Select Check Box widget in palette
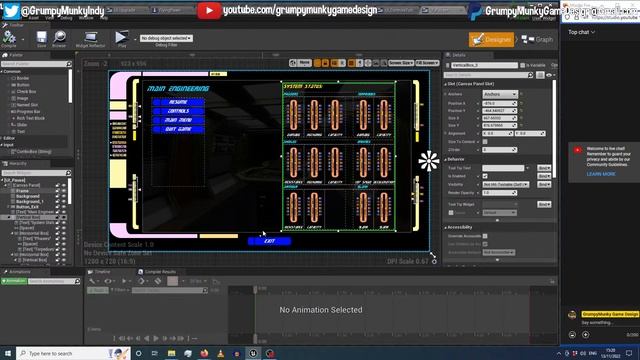Screen dimensions: 640x360 pyautogui.click(x=27, y=92)
